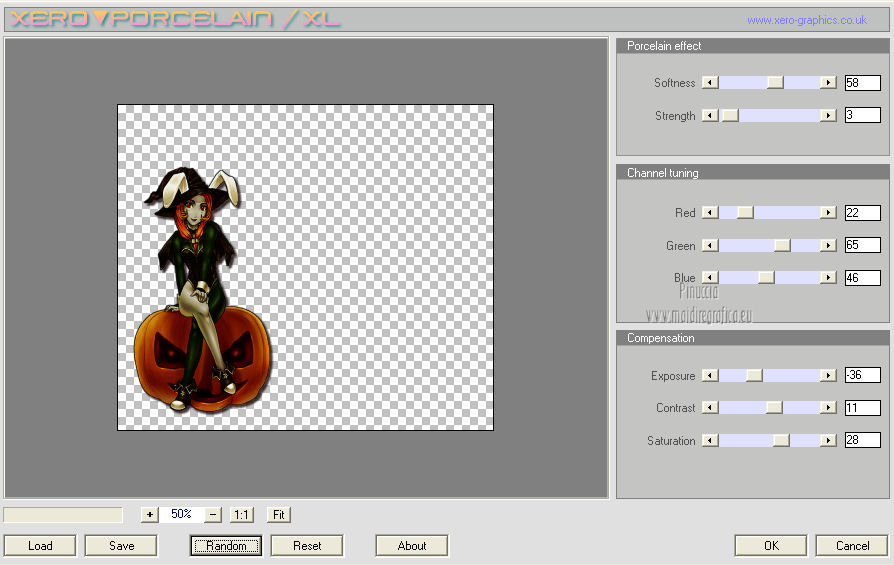Click Red channel left arrow
894x565 pixels.
tap(710, 213)
